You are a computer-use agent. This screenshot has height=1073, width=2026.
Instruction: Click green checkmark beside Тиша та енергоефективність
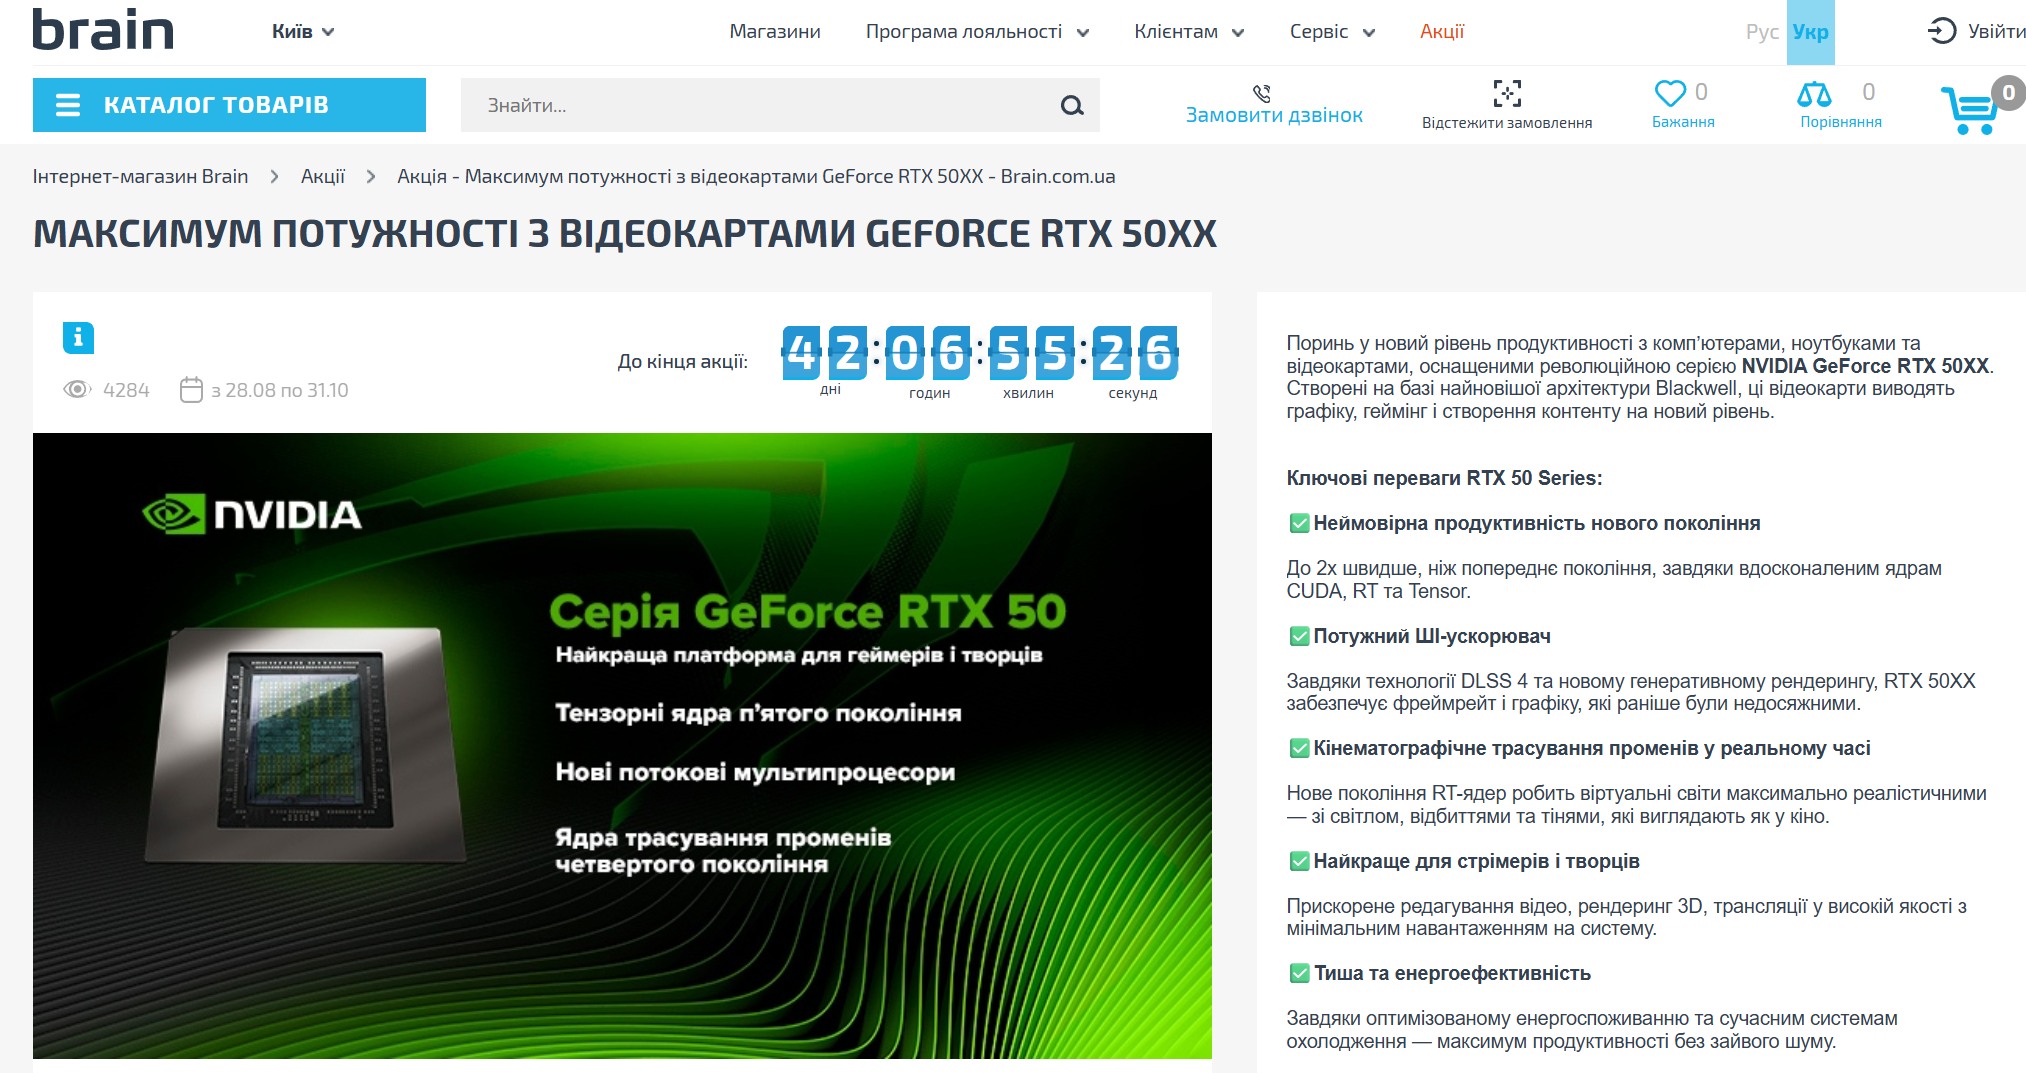1299,973
